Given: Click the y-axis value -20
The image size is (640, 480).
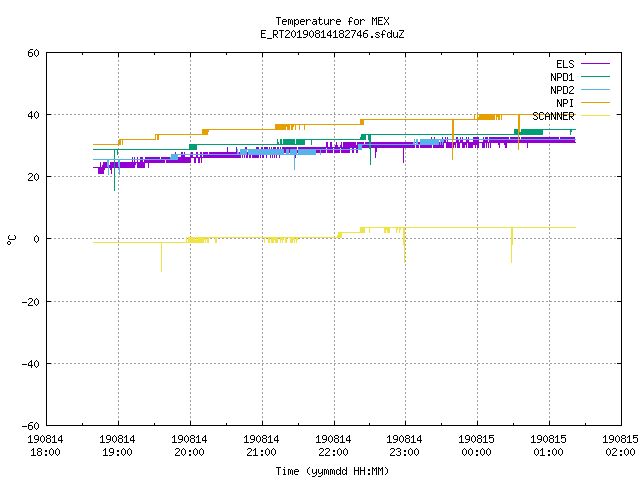Looking at the screenshot, I should click(31, 302).
